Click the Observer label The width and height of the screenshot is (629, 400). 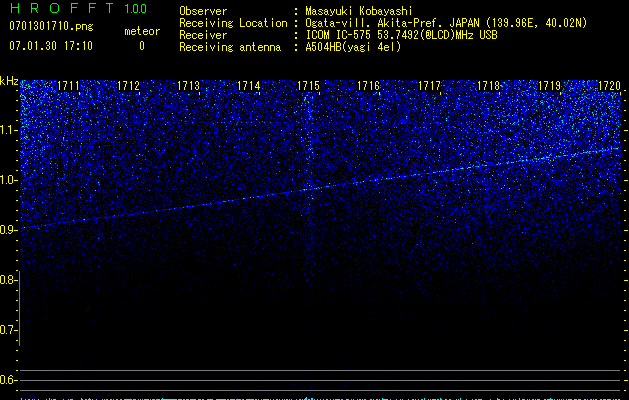click(x=203, y=11)
